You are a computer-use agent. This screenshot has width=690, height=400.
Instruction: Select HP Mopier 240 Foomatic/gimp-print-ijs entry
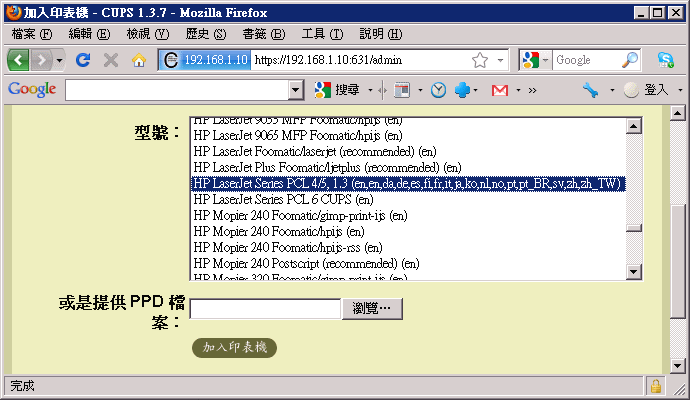(408, 216)
